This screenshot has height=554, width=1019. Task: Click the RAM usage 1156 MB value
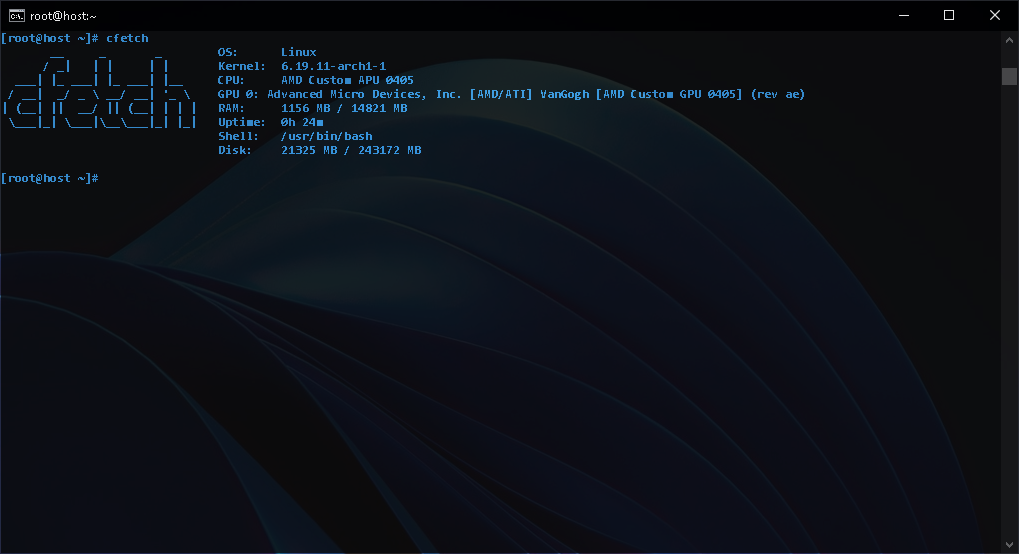(x=305, y=108)
